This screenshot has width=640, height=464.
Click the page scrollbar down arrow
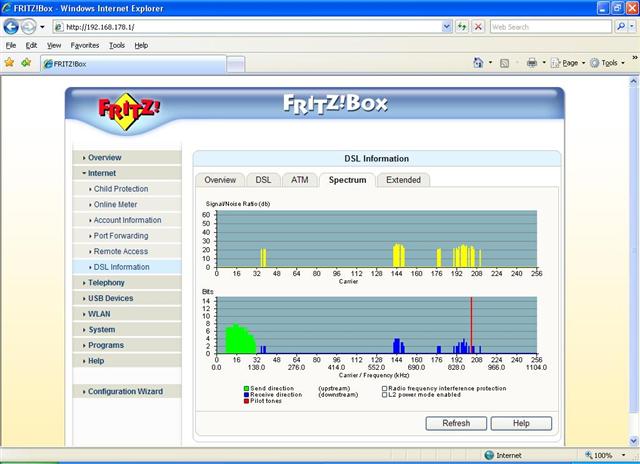pos(634,441)
